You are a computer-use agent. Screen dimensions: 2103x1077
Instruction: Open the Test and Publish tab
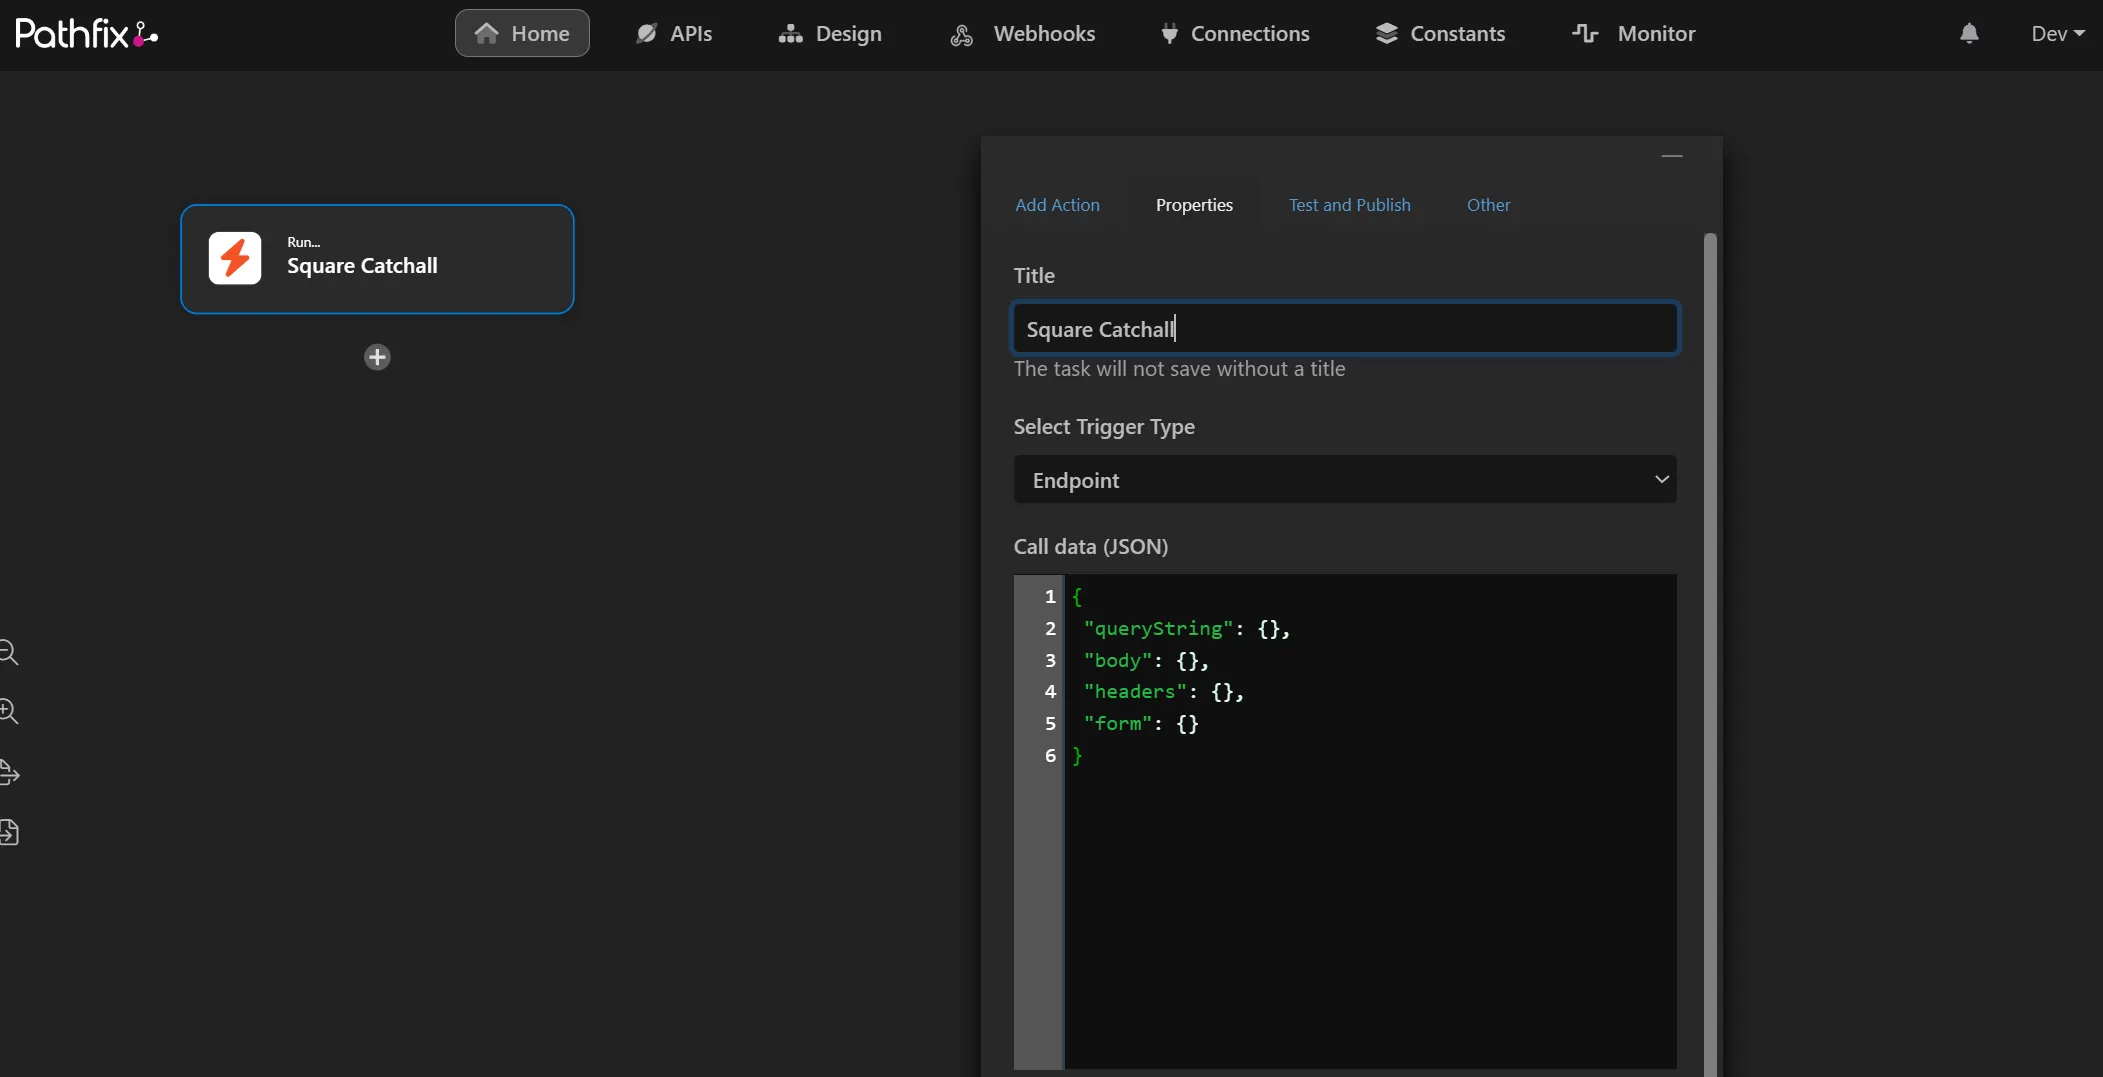(x=1349, y=205)
